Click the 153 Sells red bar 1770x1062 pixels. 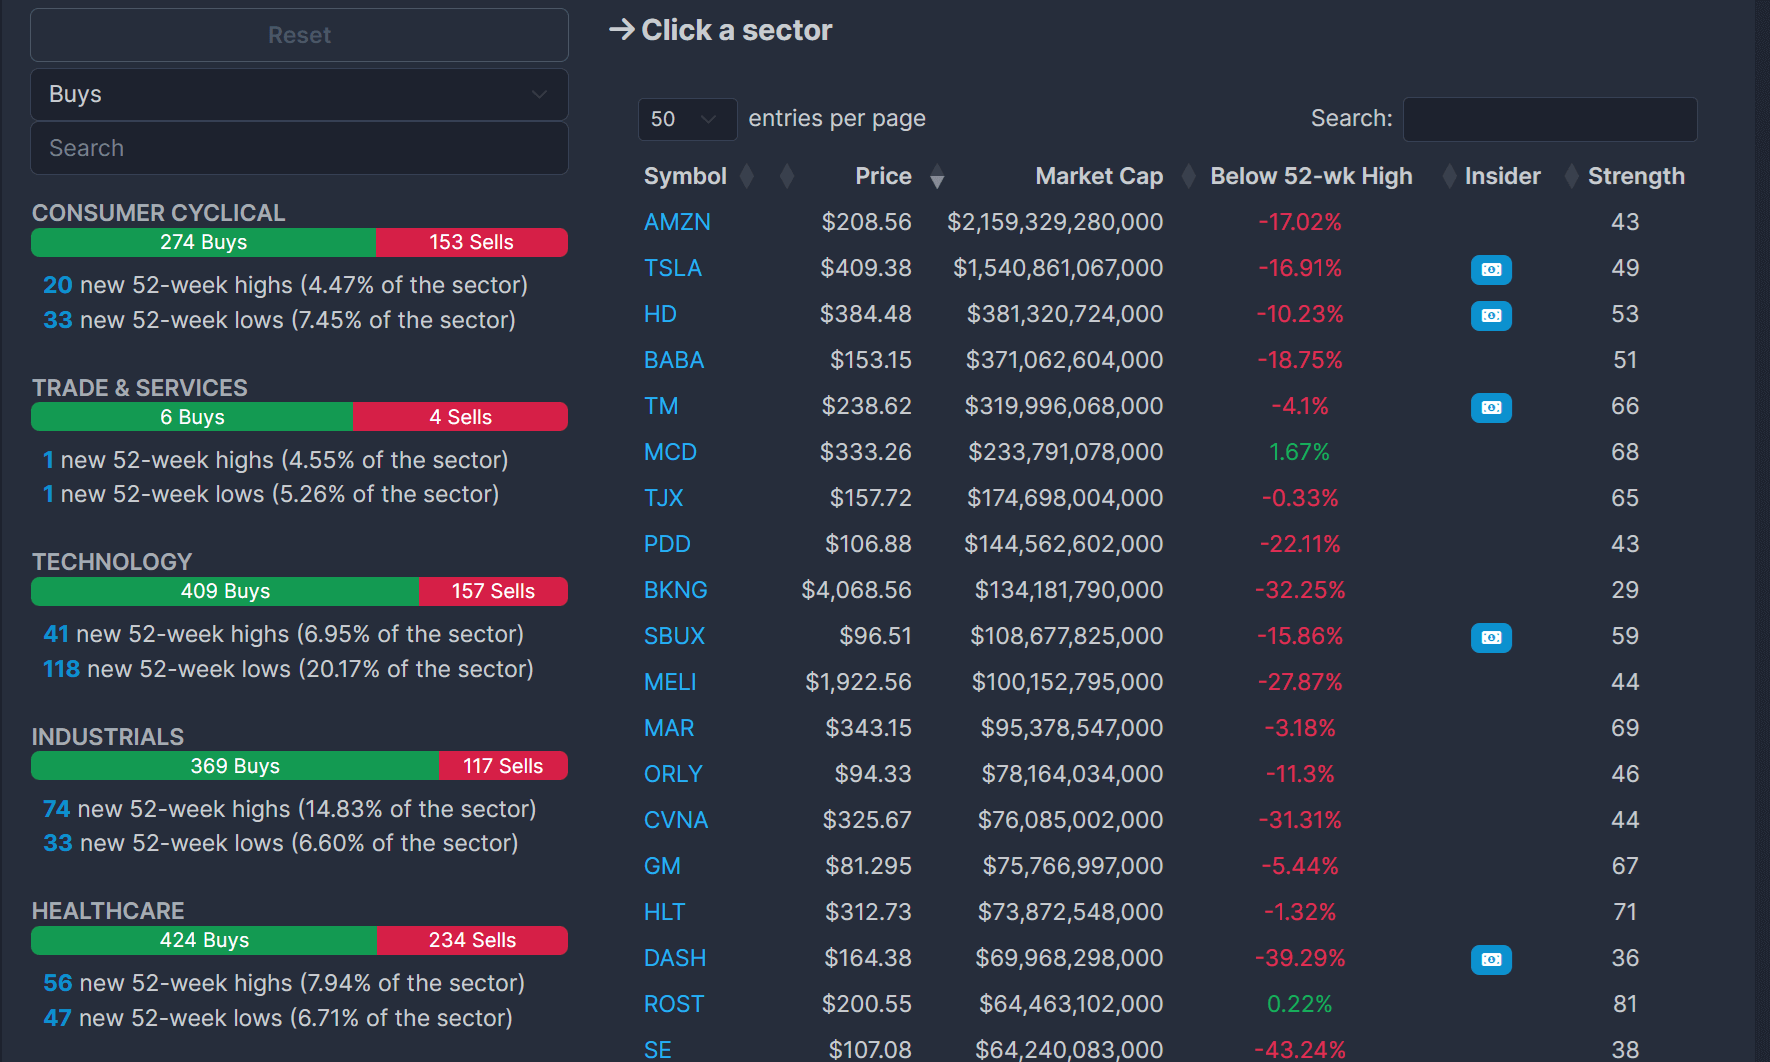[x=471, y=242]
